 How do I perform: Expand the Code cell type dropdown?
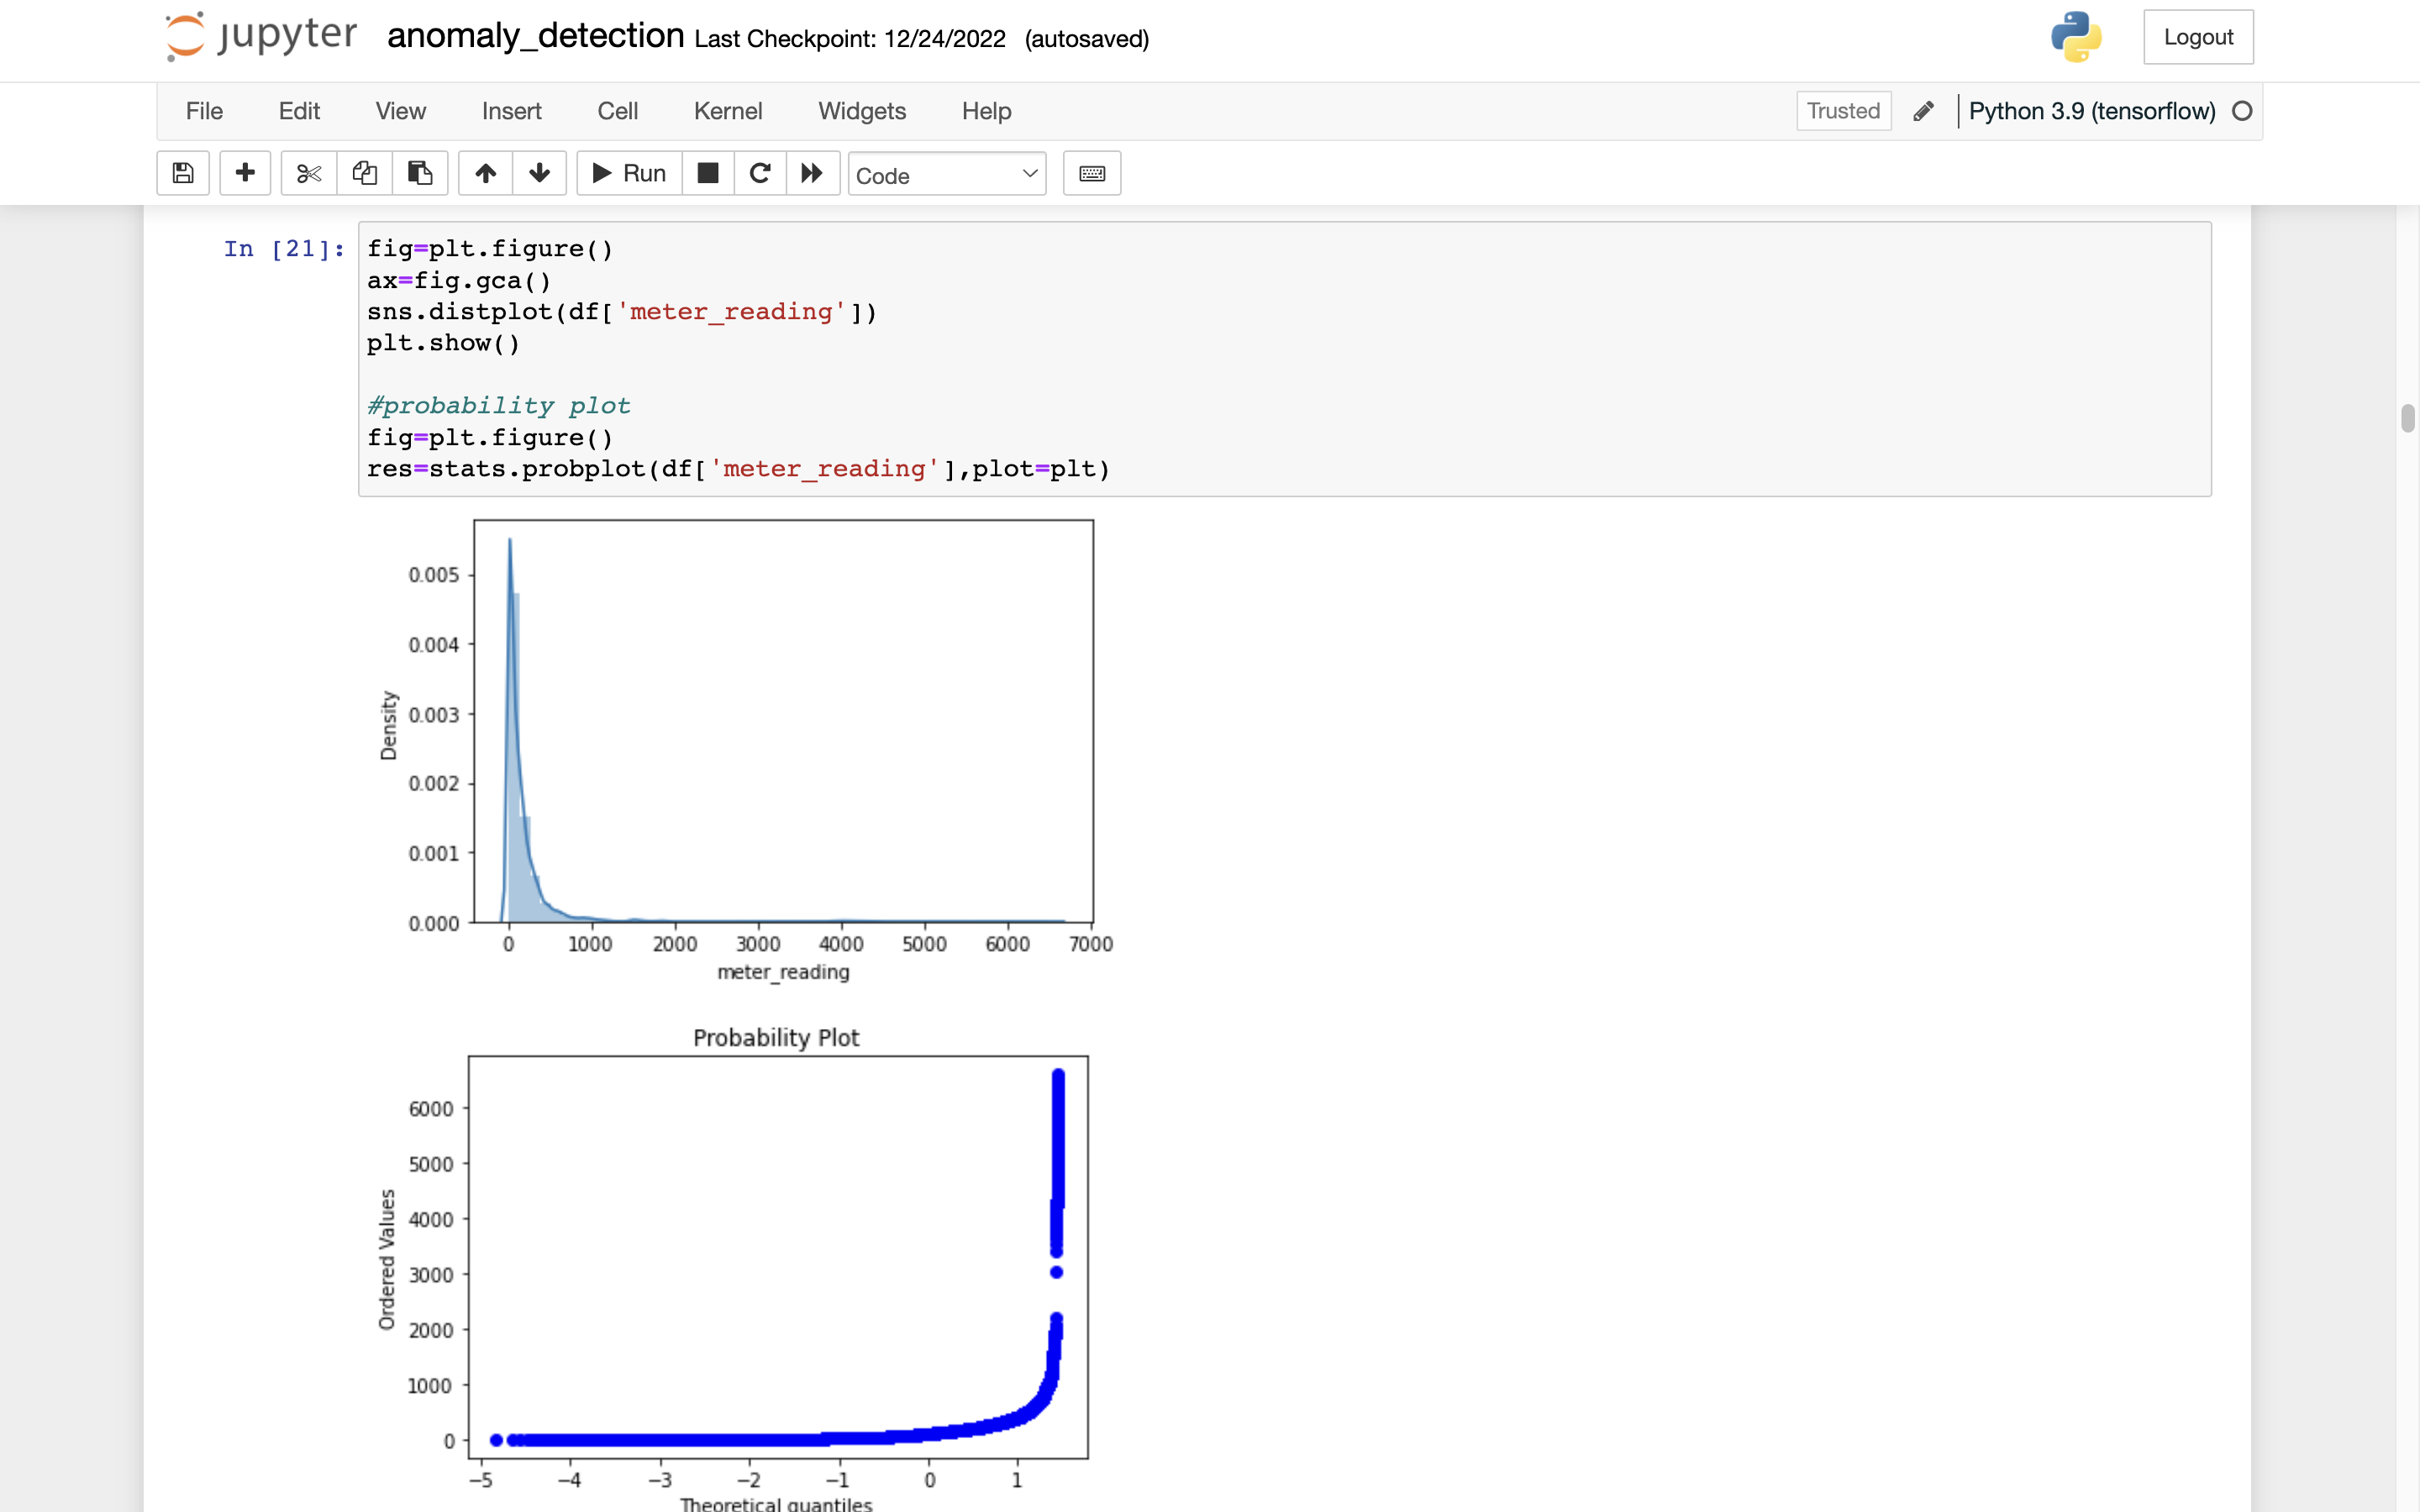[946, 175]
